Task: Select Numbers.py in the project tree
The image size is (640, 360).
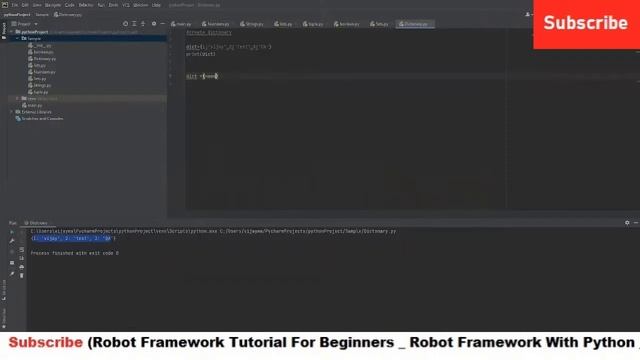Action: click(x=42, y=72)
